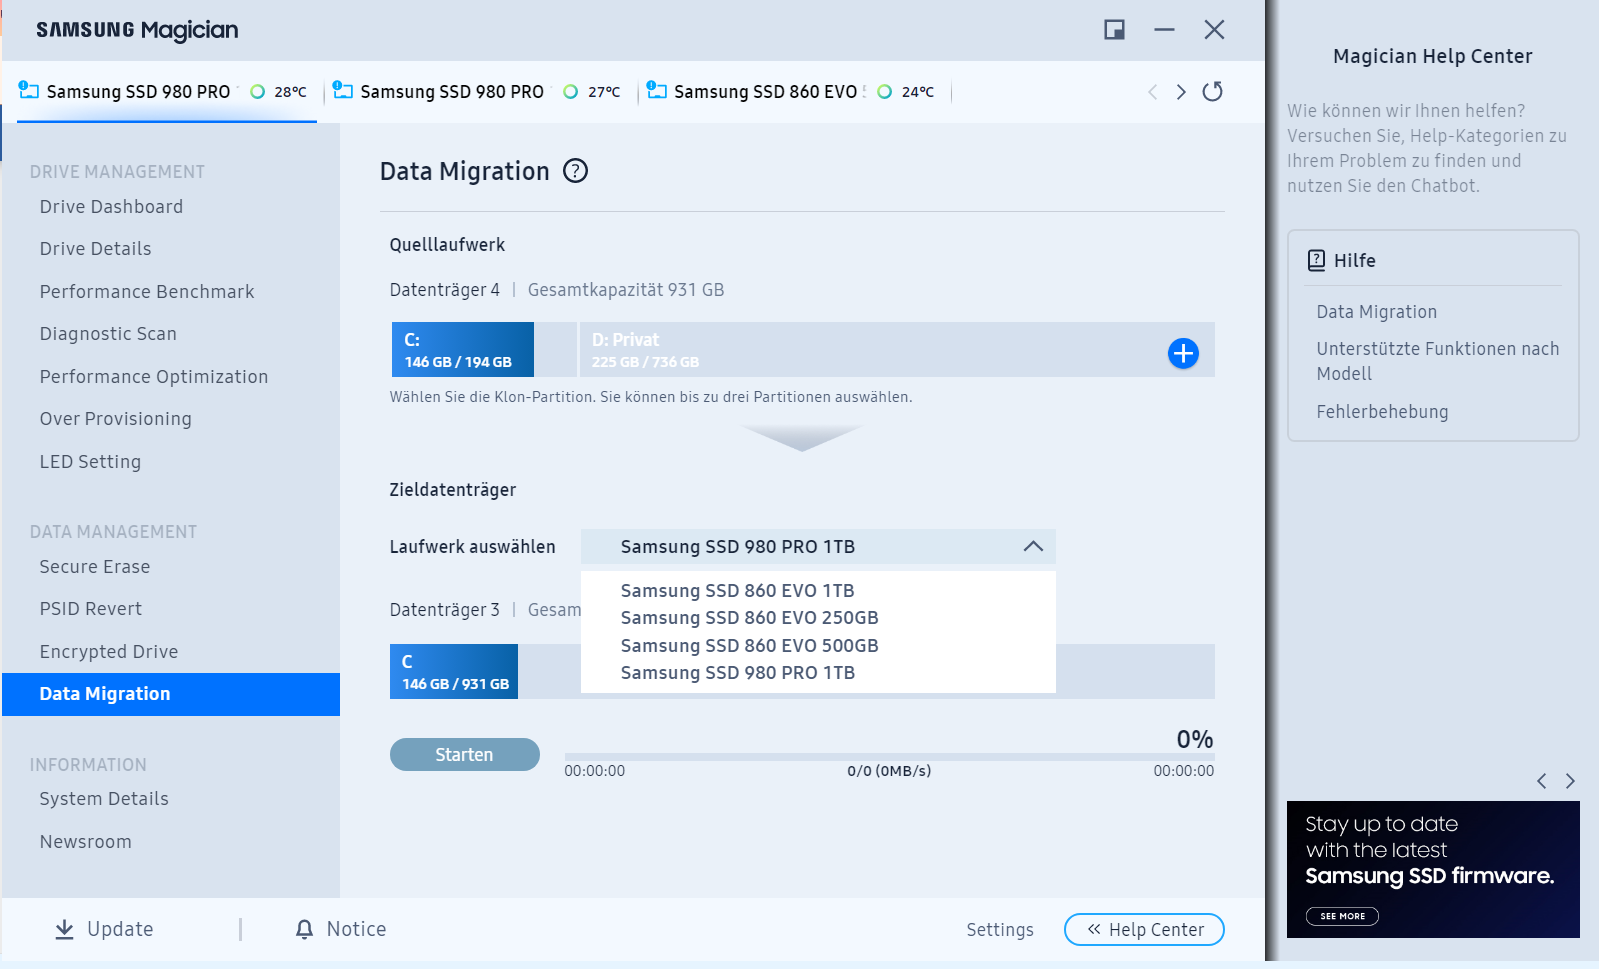The image size is (1599, 969).
Task: Open Performance Optimization page
Action: point(154,377)
